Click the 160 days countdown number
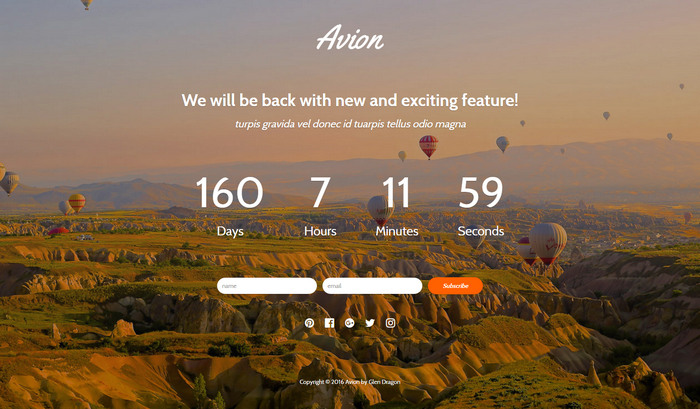This screenshot has height=409, width=700. click(230, 192)
